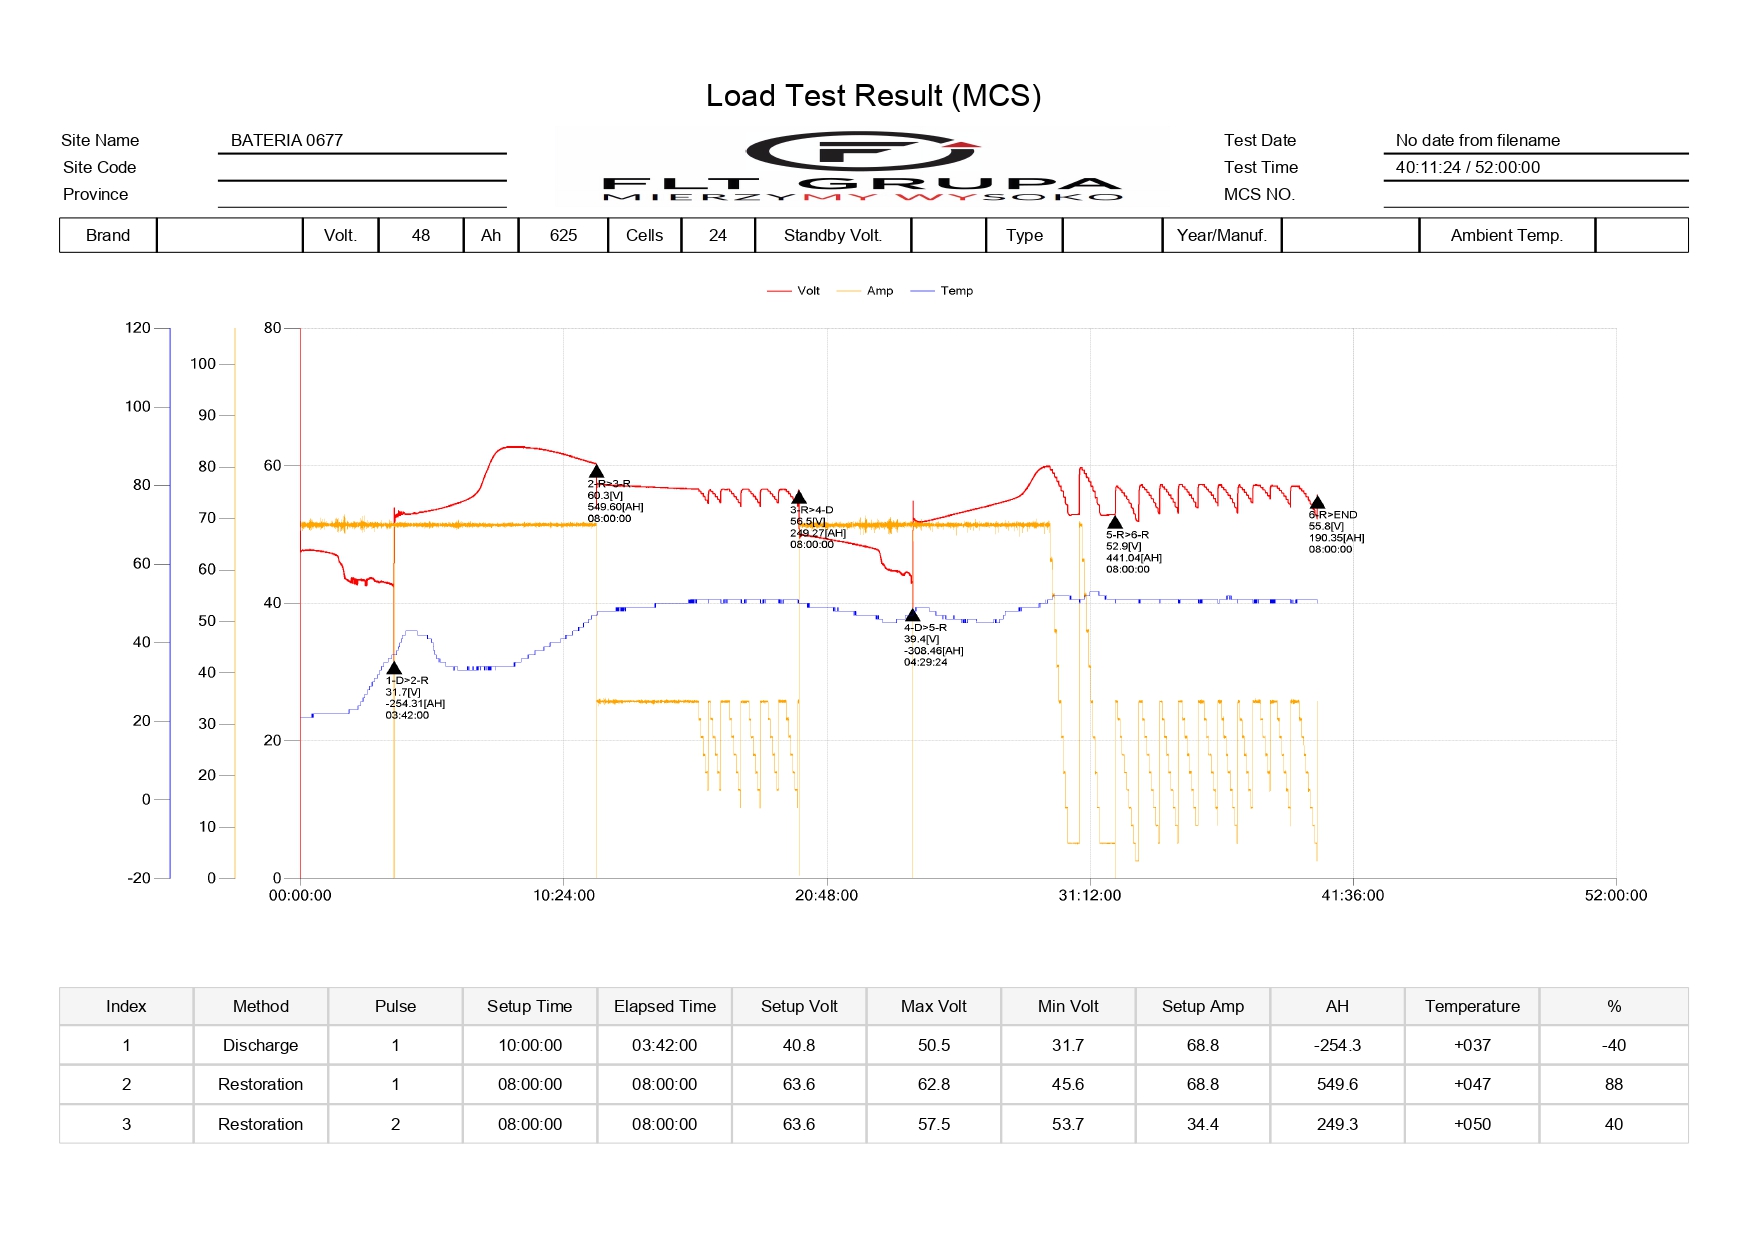Viewport: 1754px width, 1241px height.
Task: Select the 3-R>4-D triangle marker
Action: [x=798, y=498]
